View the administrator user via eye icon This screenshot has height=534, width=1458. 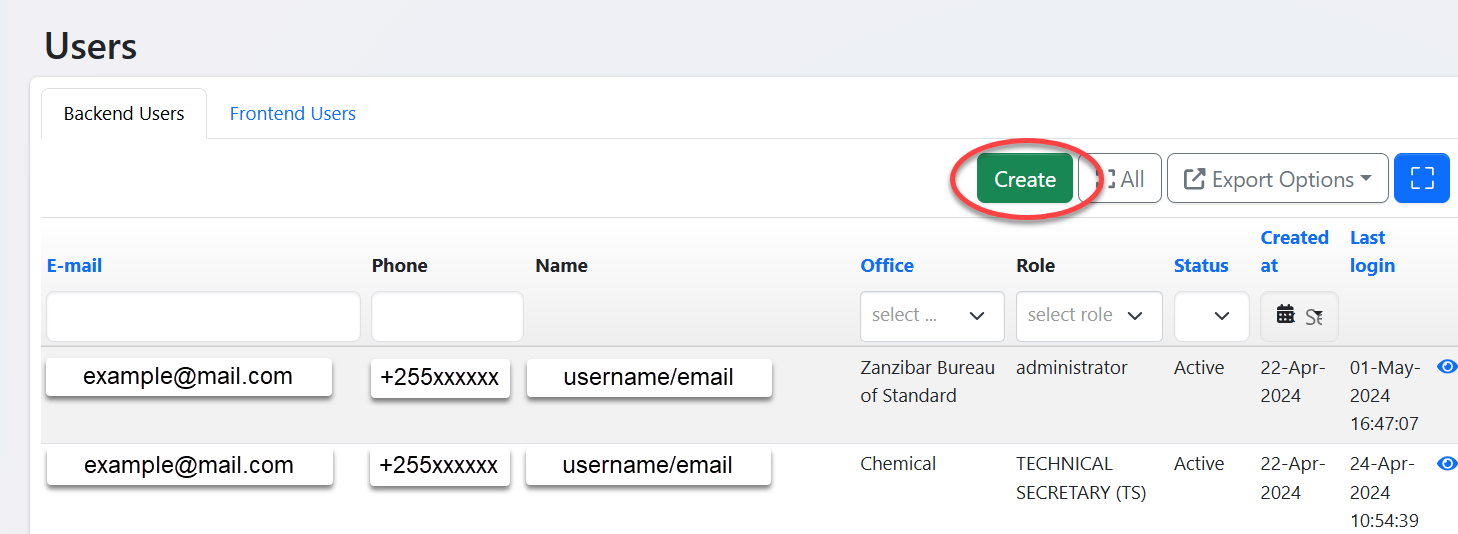click(1446, 368)
